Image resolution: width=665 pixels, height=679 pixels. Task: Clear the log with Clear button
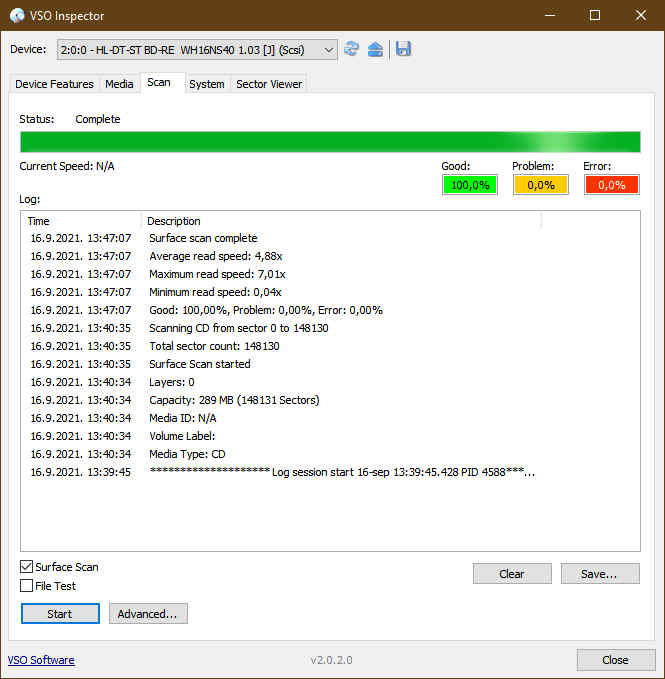(x=511, y=574)
